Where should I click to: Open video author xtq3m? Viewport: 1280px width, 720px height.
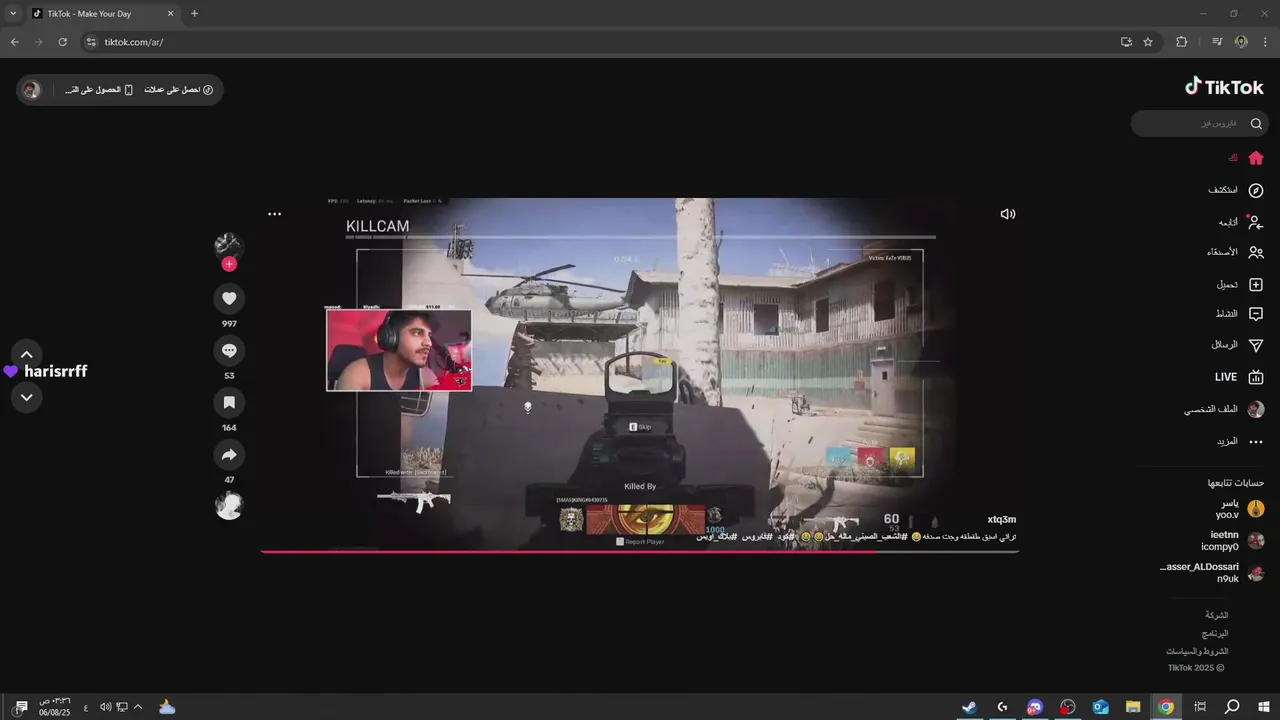1001,520
